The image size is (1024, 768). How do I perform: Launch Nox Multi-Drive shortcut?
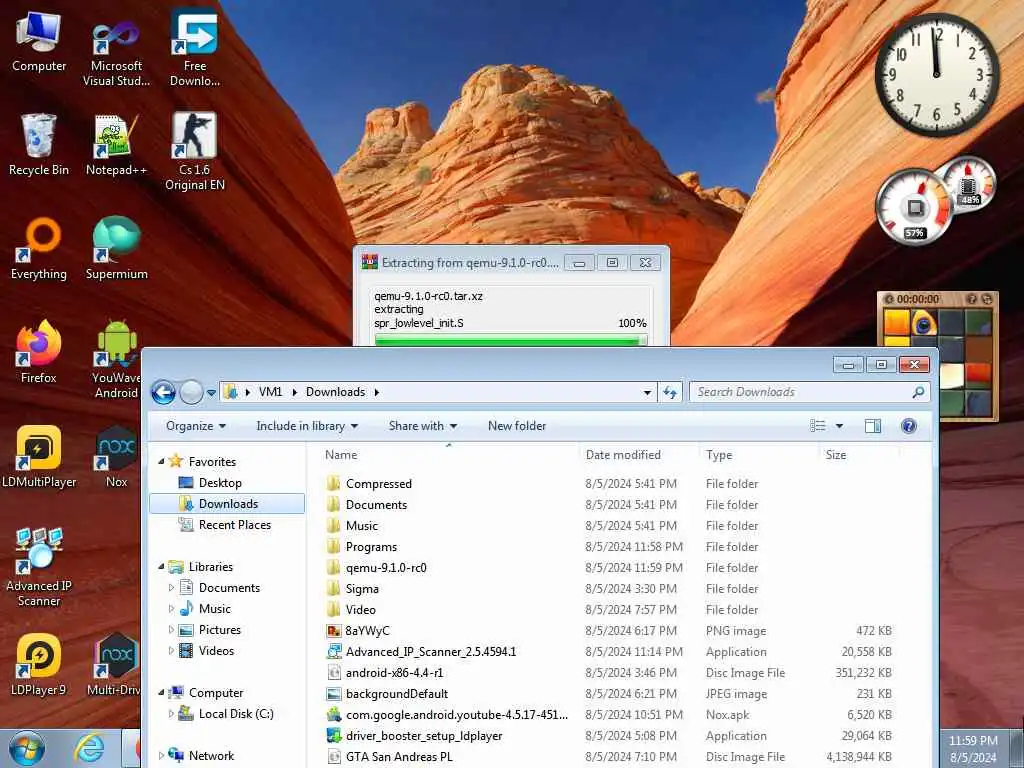point(115,665)
